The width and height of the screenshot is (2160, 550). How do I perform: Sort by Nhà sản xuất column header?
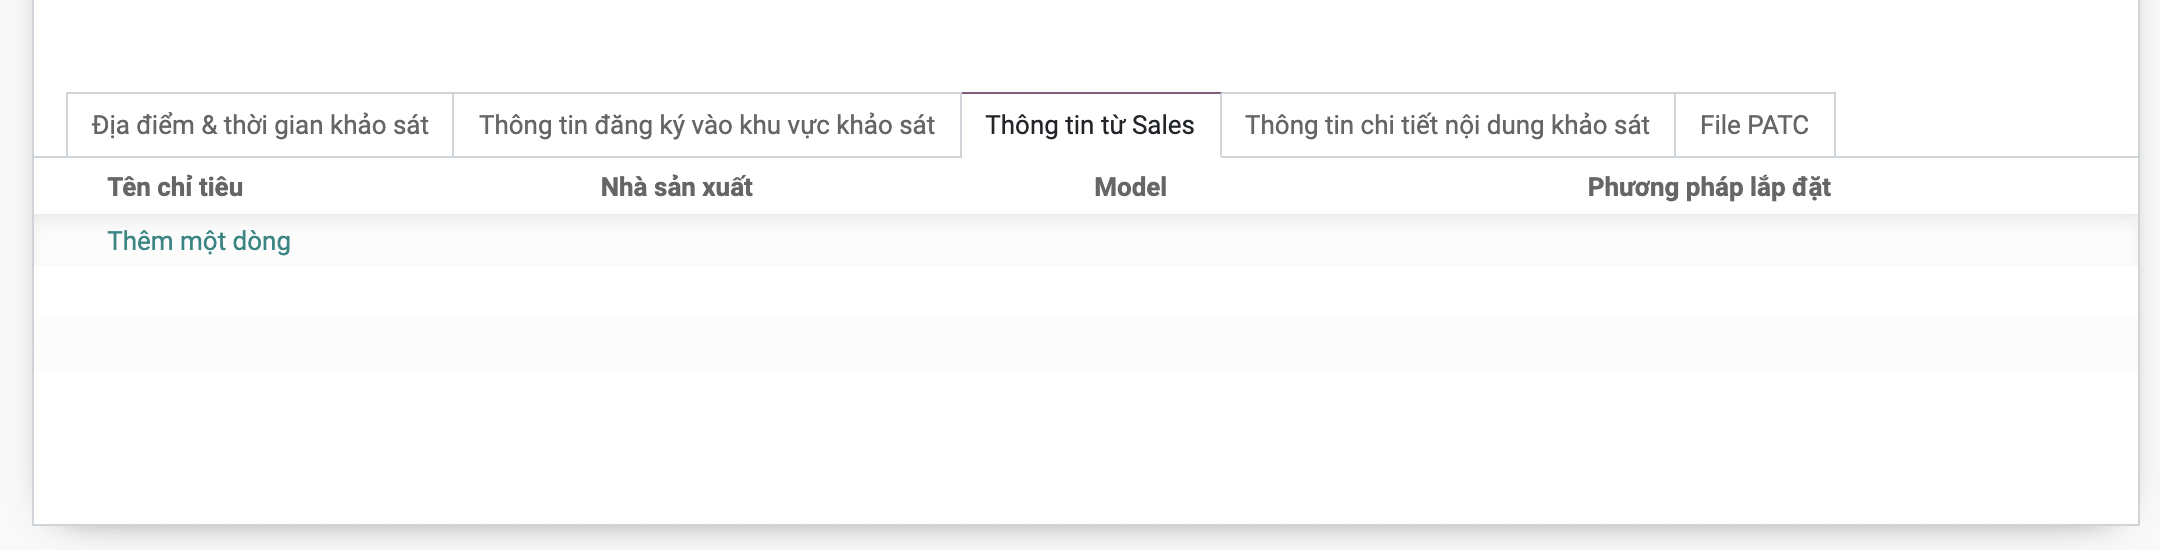pos(676,187)
